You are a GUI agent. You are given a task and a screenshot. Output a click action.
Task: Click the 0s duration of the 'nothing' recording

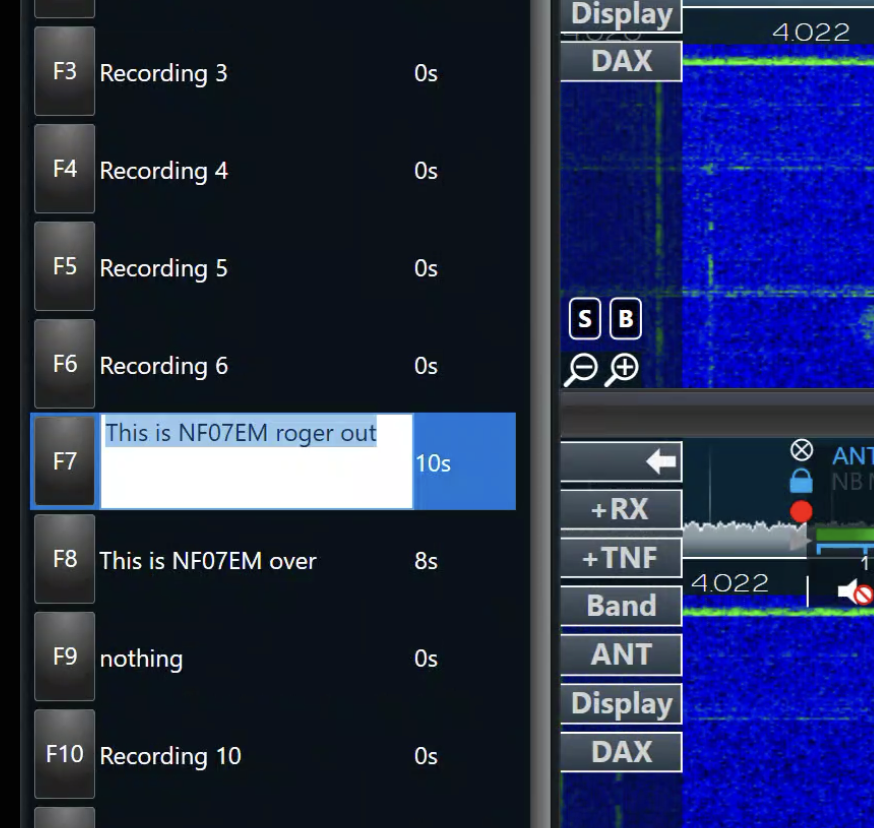(426, 658)
